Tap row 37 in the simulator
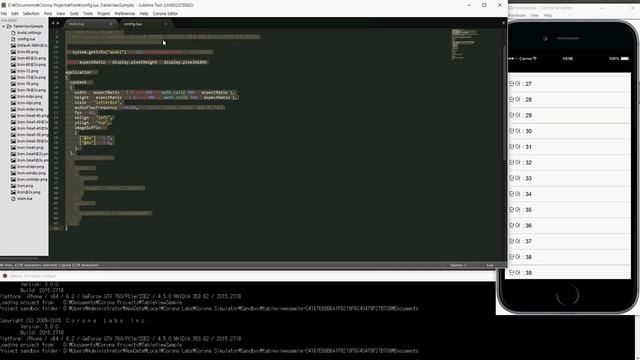Image resolution: width=640 pixels, height=360 pixels. click(x=568, y=241)
